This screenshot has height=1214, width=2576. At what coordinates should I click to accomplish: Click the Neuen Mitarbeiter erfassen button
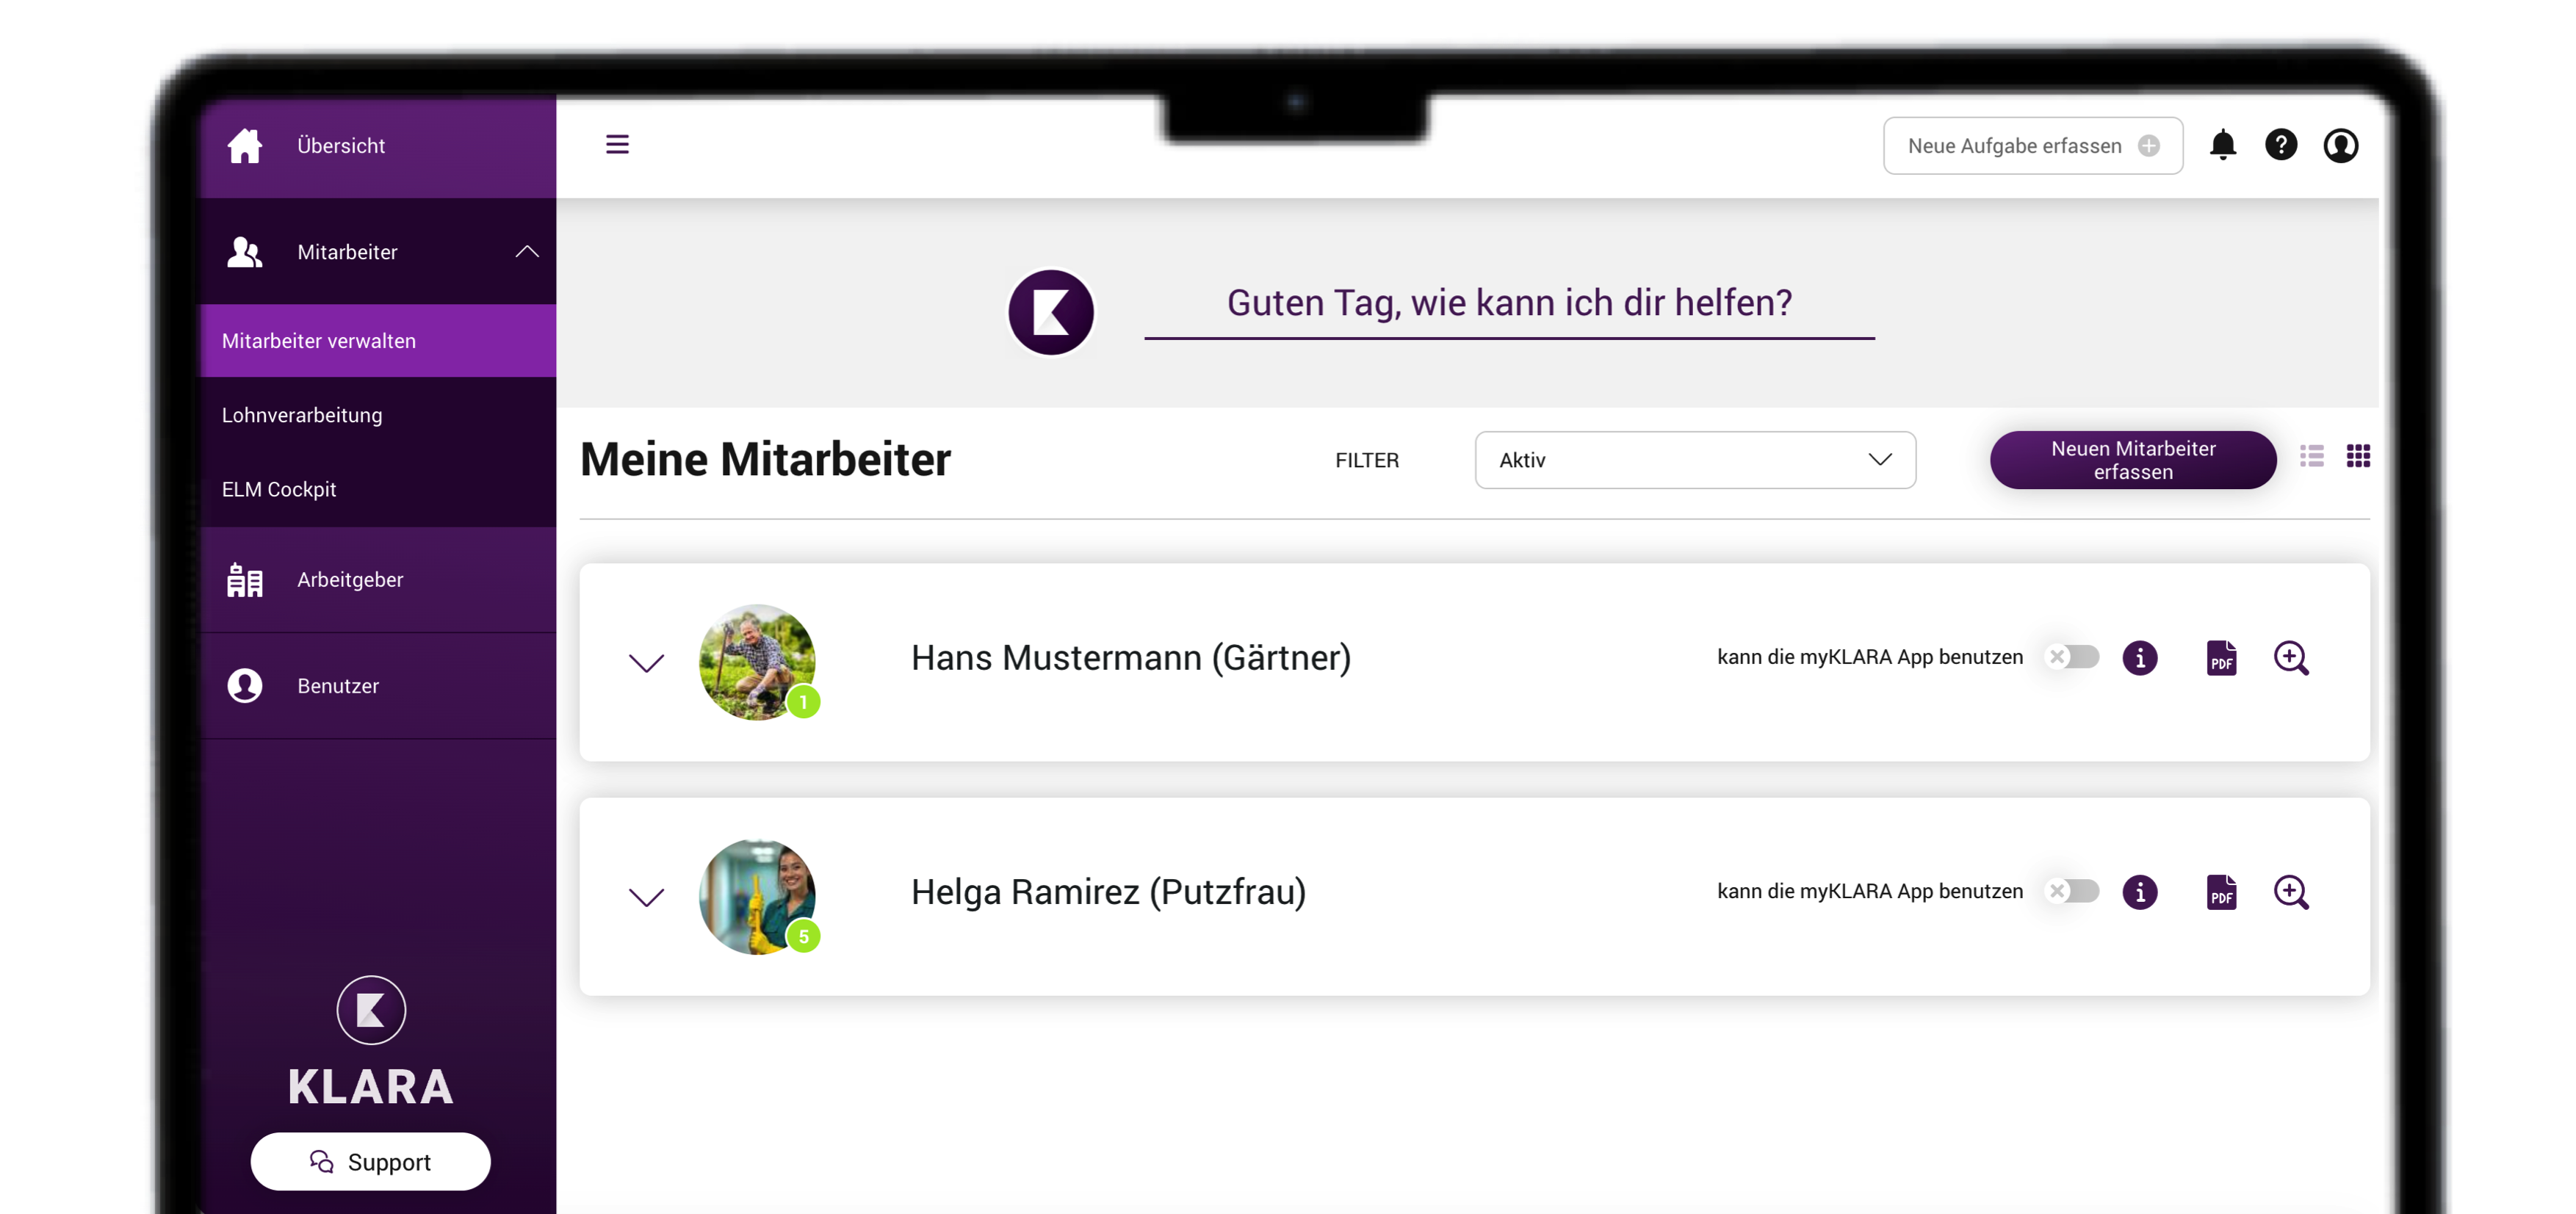click(x=2132, y=460)
